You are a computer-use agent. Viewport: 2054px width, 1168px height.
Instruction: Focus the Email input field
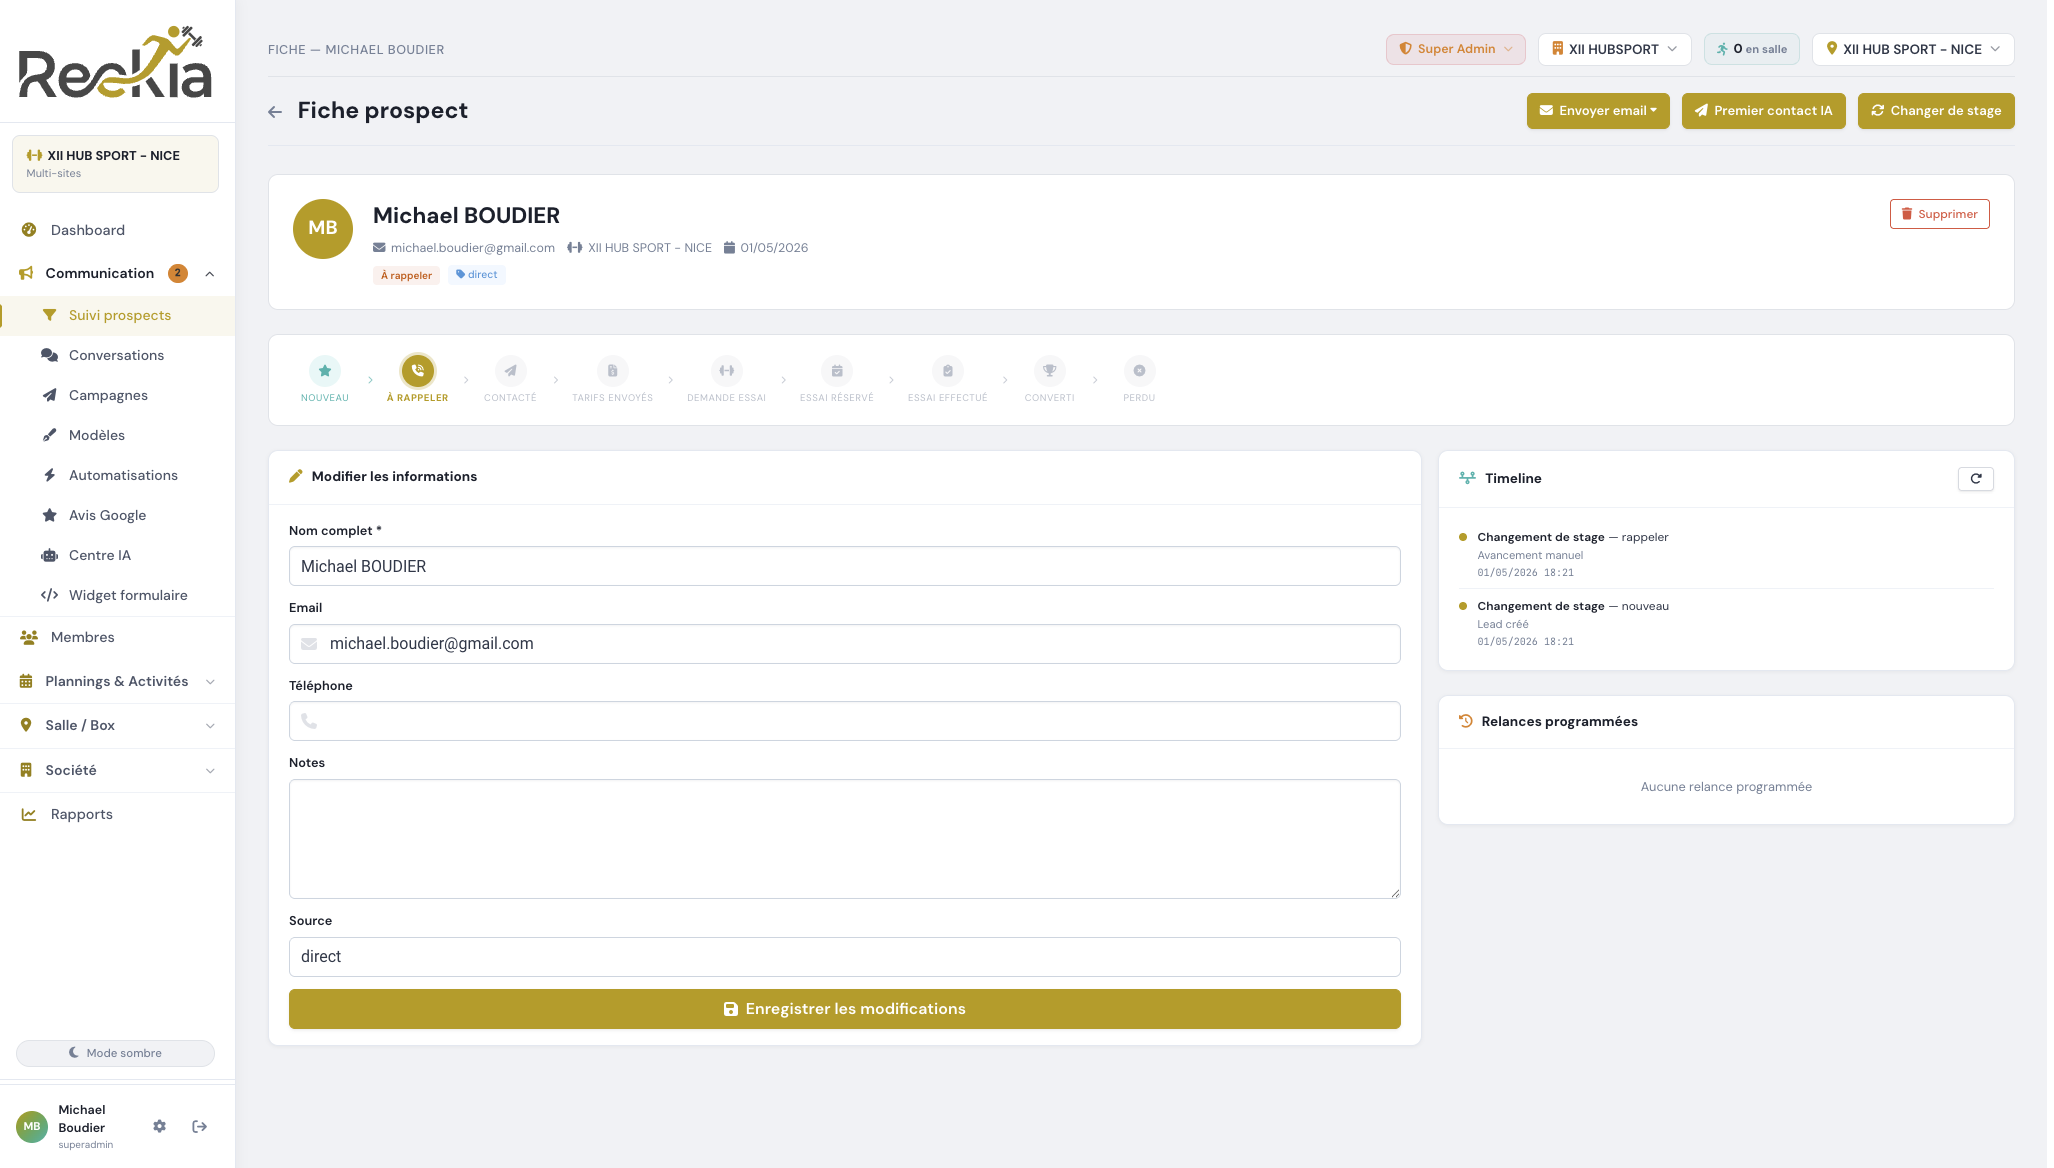(x=844, y=644)
